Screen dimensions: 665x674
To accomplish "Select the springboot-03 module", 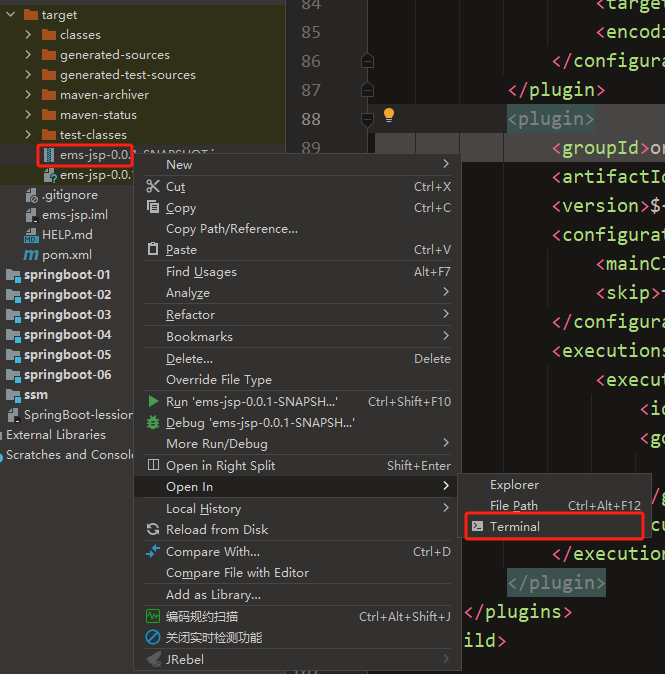I will pos(67,315).
